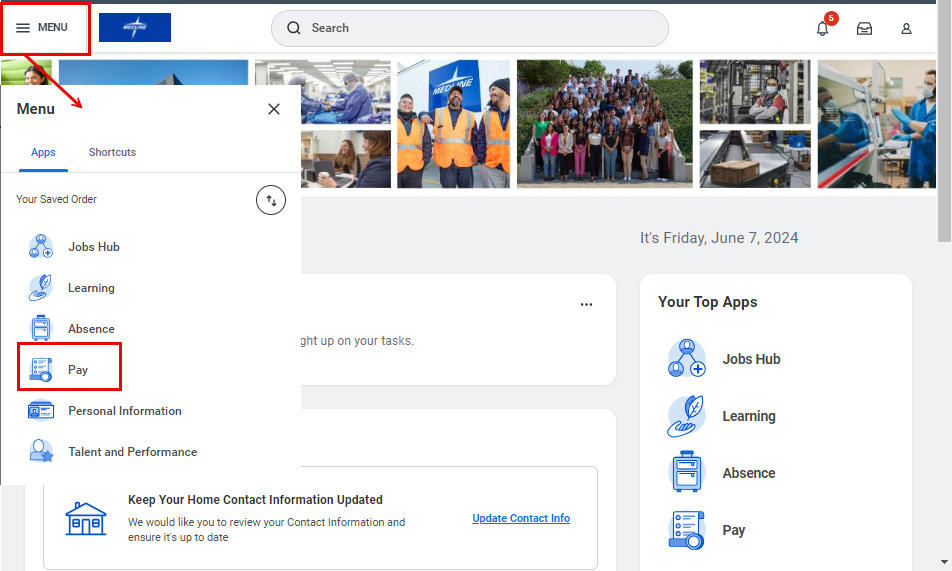The width and height of the screenshot is (952, 571).
Task: Open Talent and Performance in the menu
Action: [x=132, y=452]
